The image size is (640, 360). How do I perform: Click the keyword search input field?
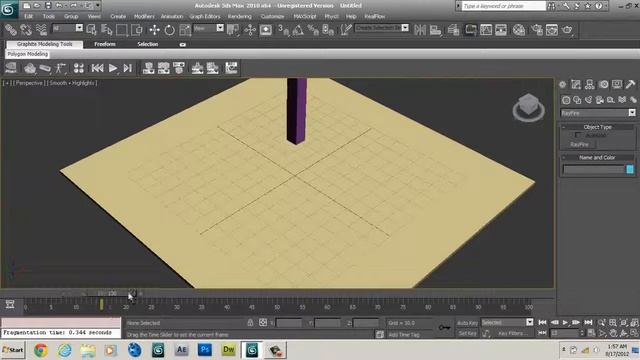point(504,6)
